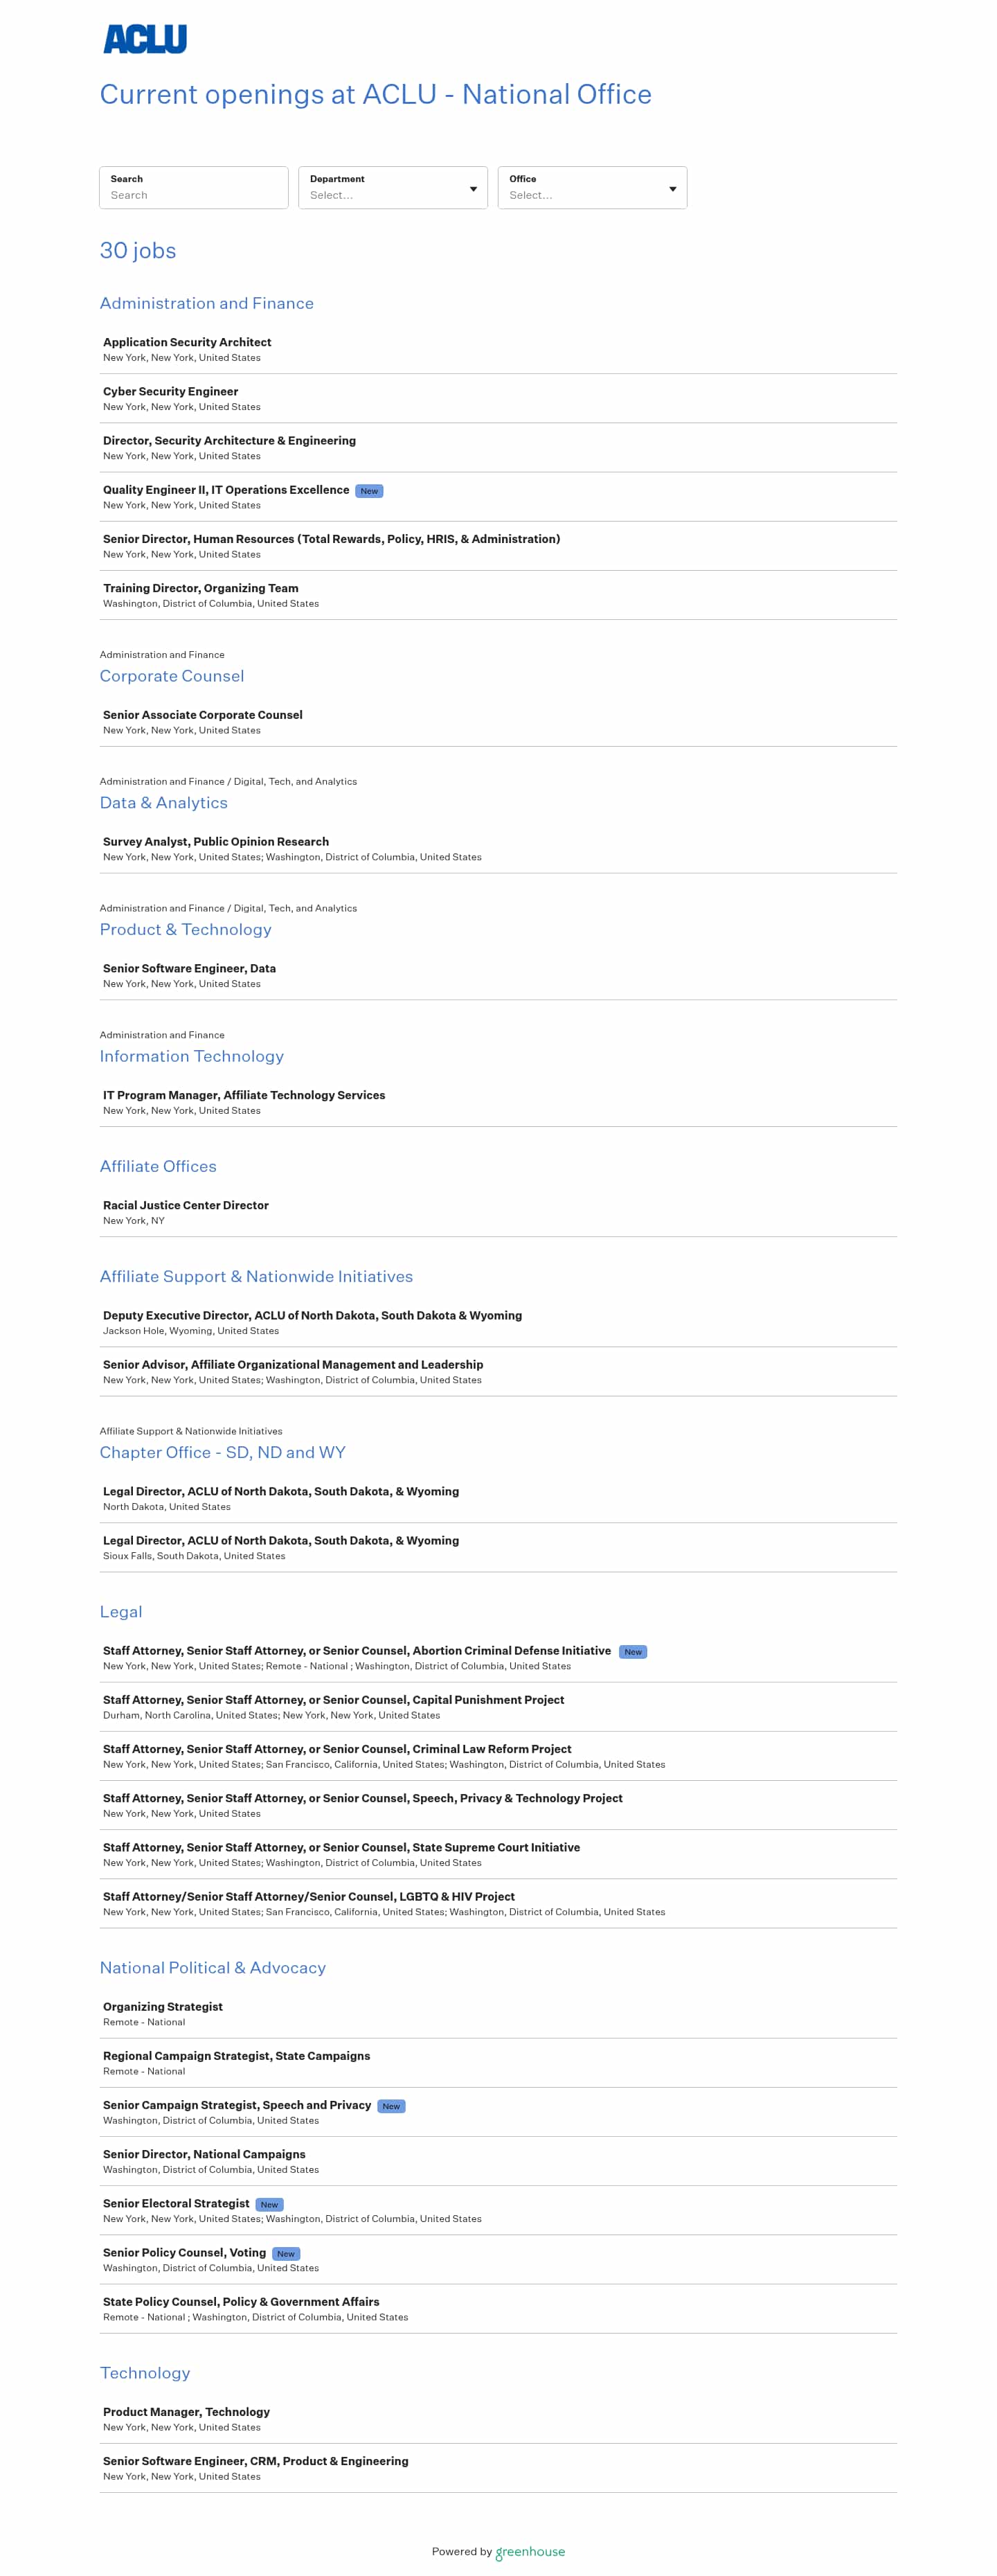This screenshot has height=2576, width=997.
Task: Click the greenhouse logo in footer
Action: (530, 2551)
